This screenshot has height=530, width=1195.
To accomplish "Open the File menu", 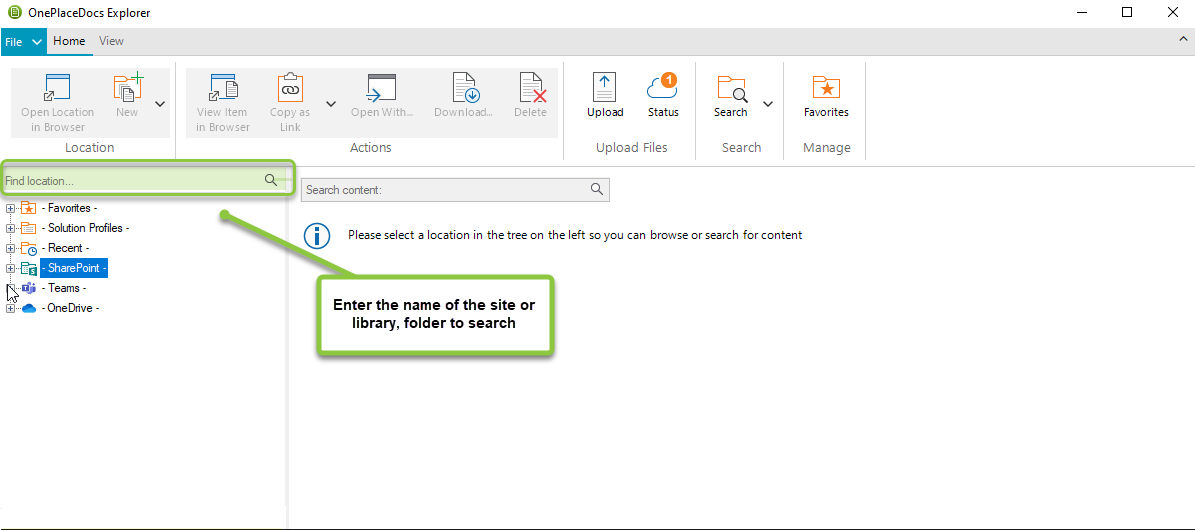I will point(24,42).
